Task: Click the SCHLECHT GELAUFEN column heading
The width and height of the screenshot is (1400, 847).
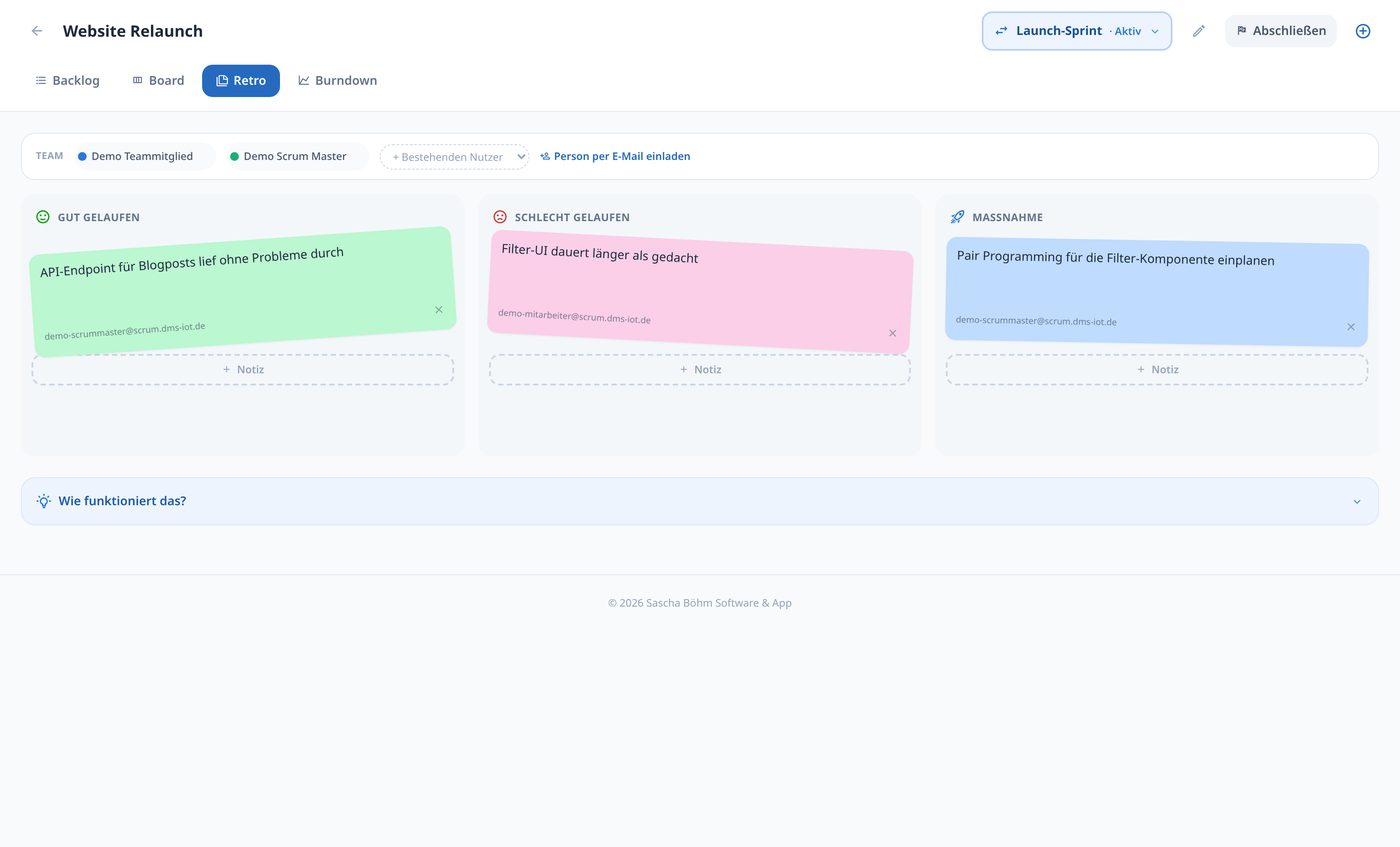Action: point(572,217)
